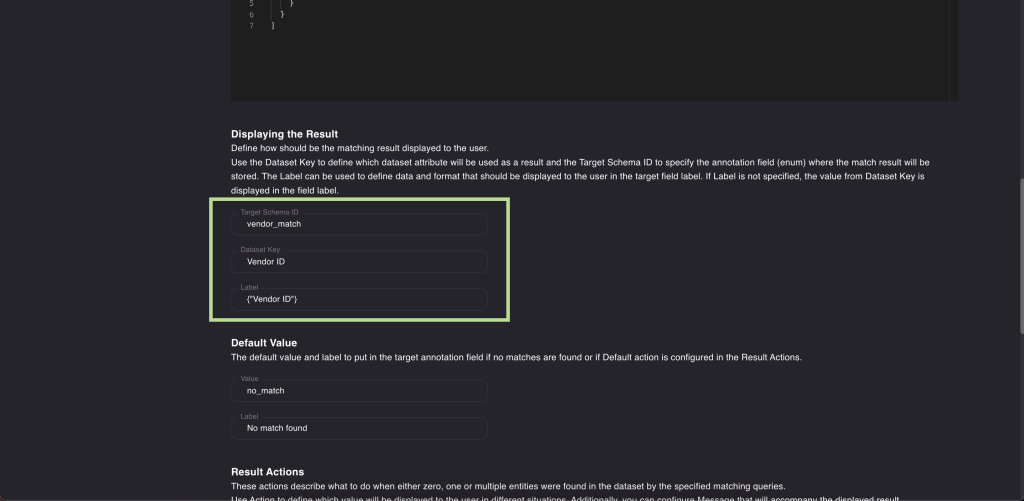Click the 'Define how should be the matching result' sentence
1024x501 pixels.
pos(360,148)
